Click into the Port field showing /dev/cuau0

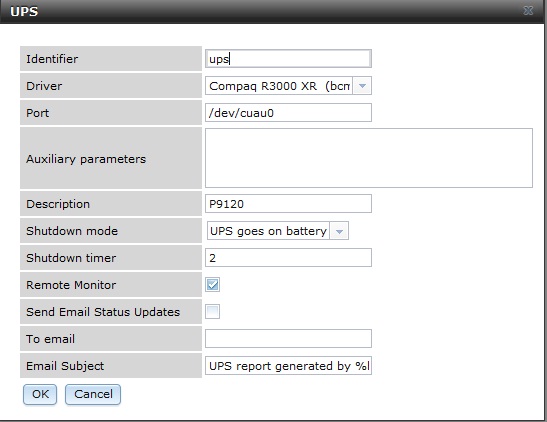(x=288, y=113)
